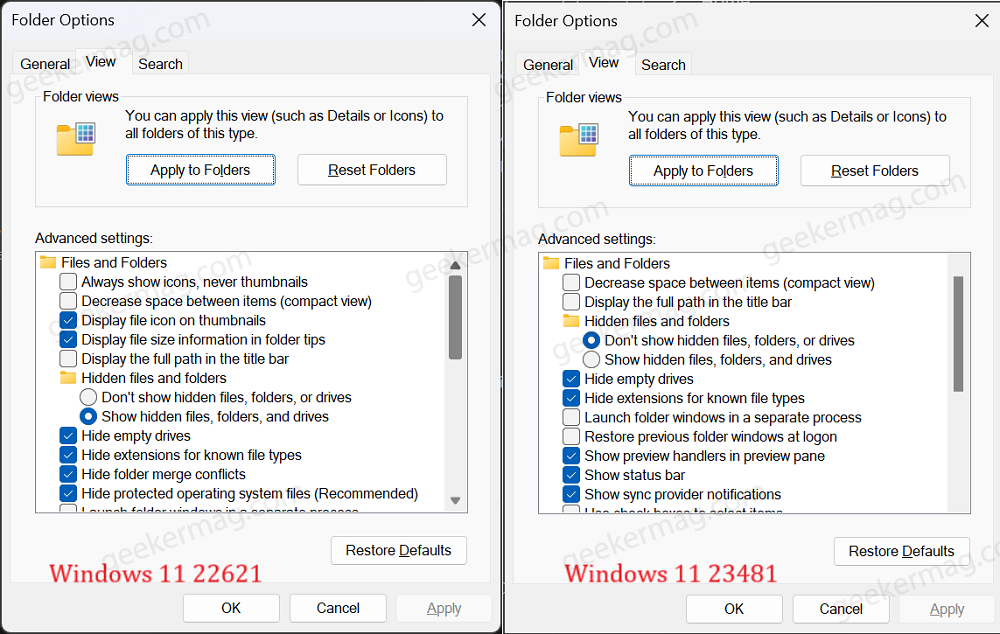The image size is (1000, 634).
Task: Uncheck Show sync provider notifications
Action: [571, 494]
